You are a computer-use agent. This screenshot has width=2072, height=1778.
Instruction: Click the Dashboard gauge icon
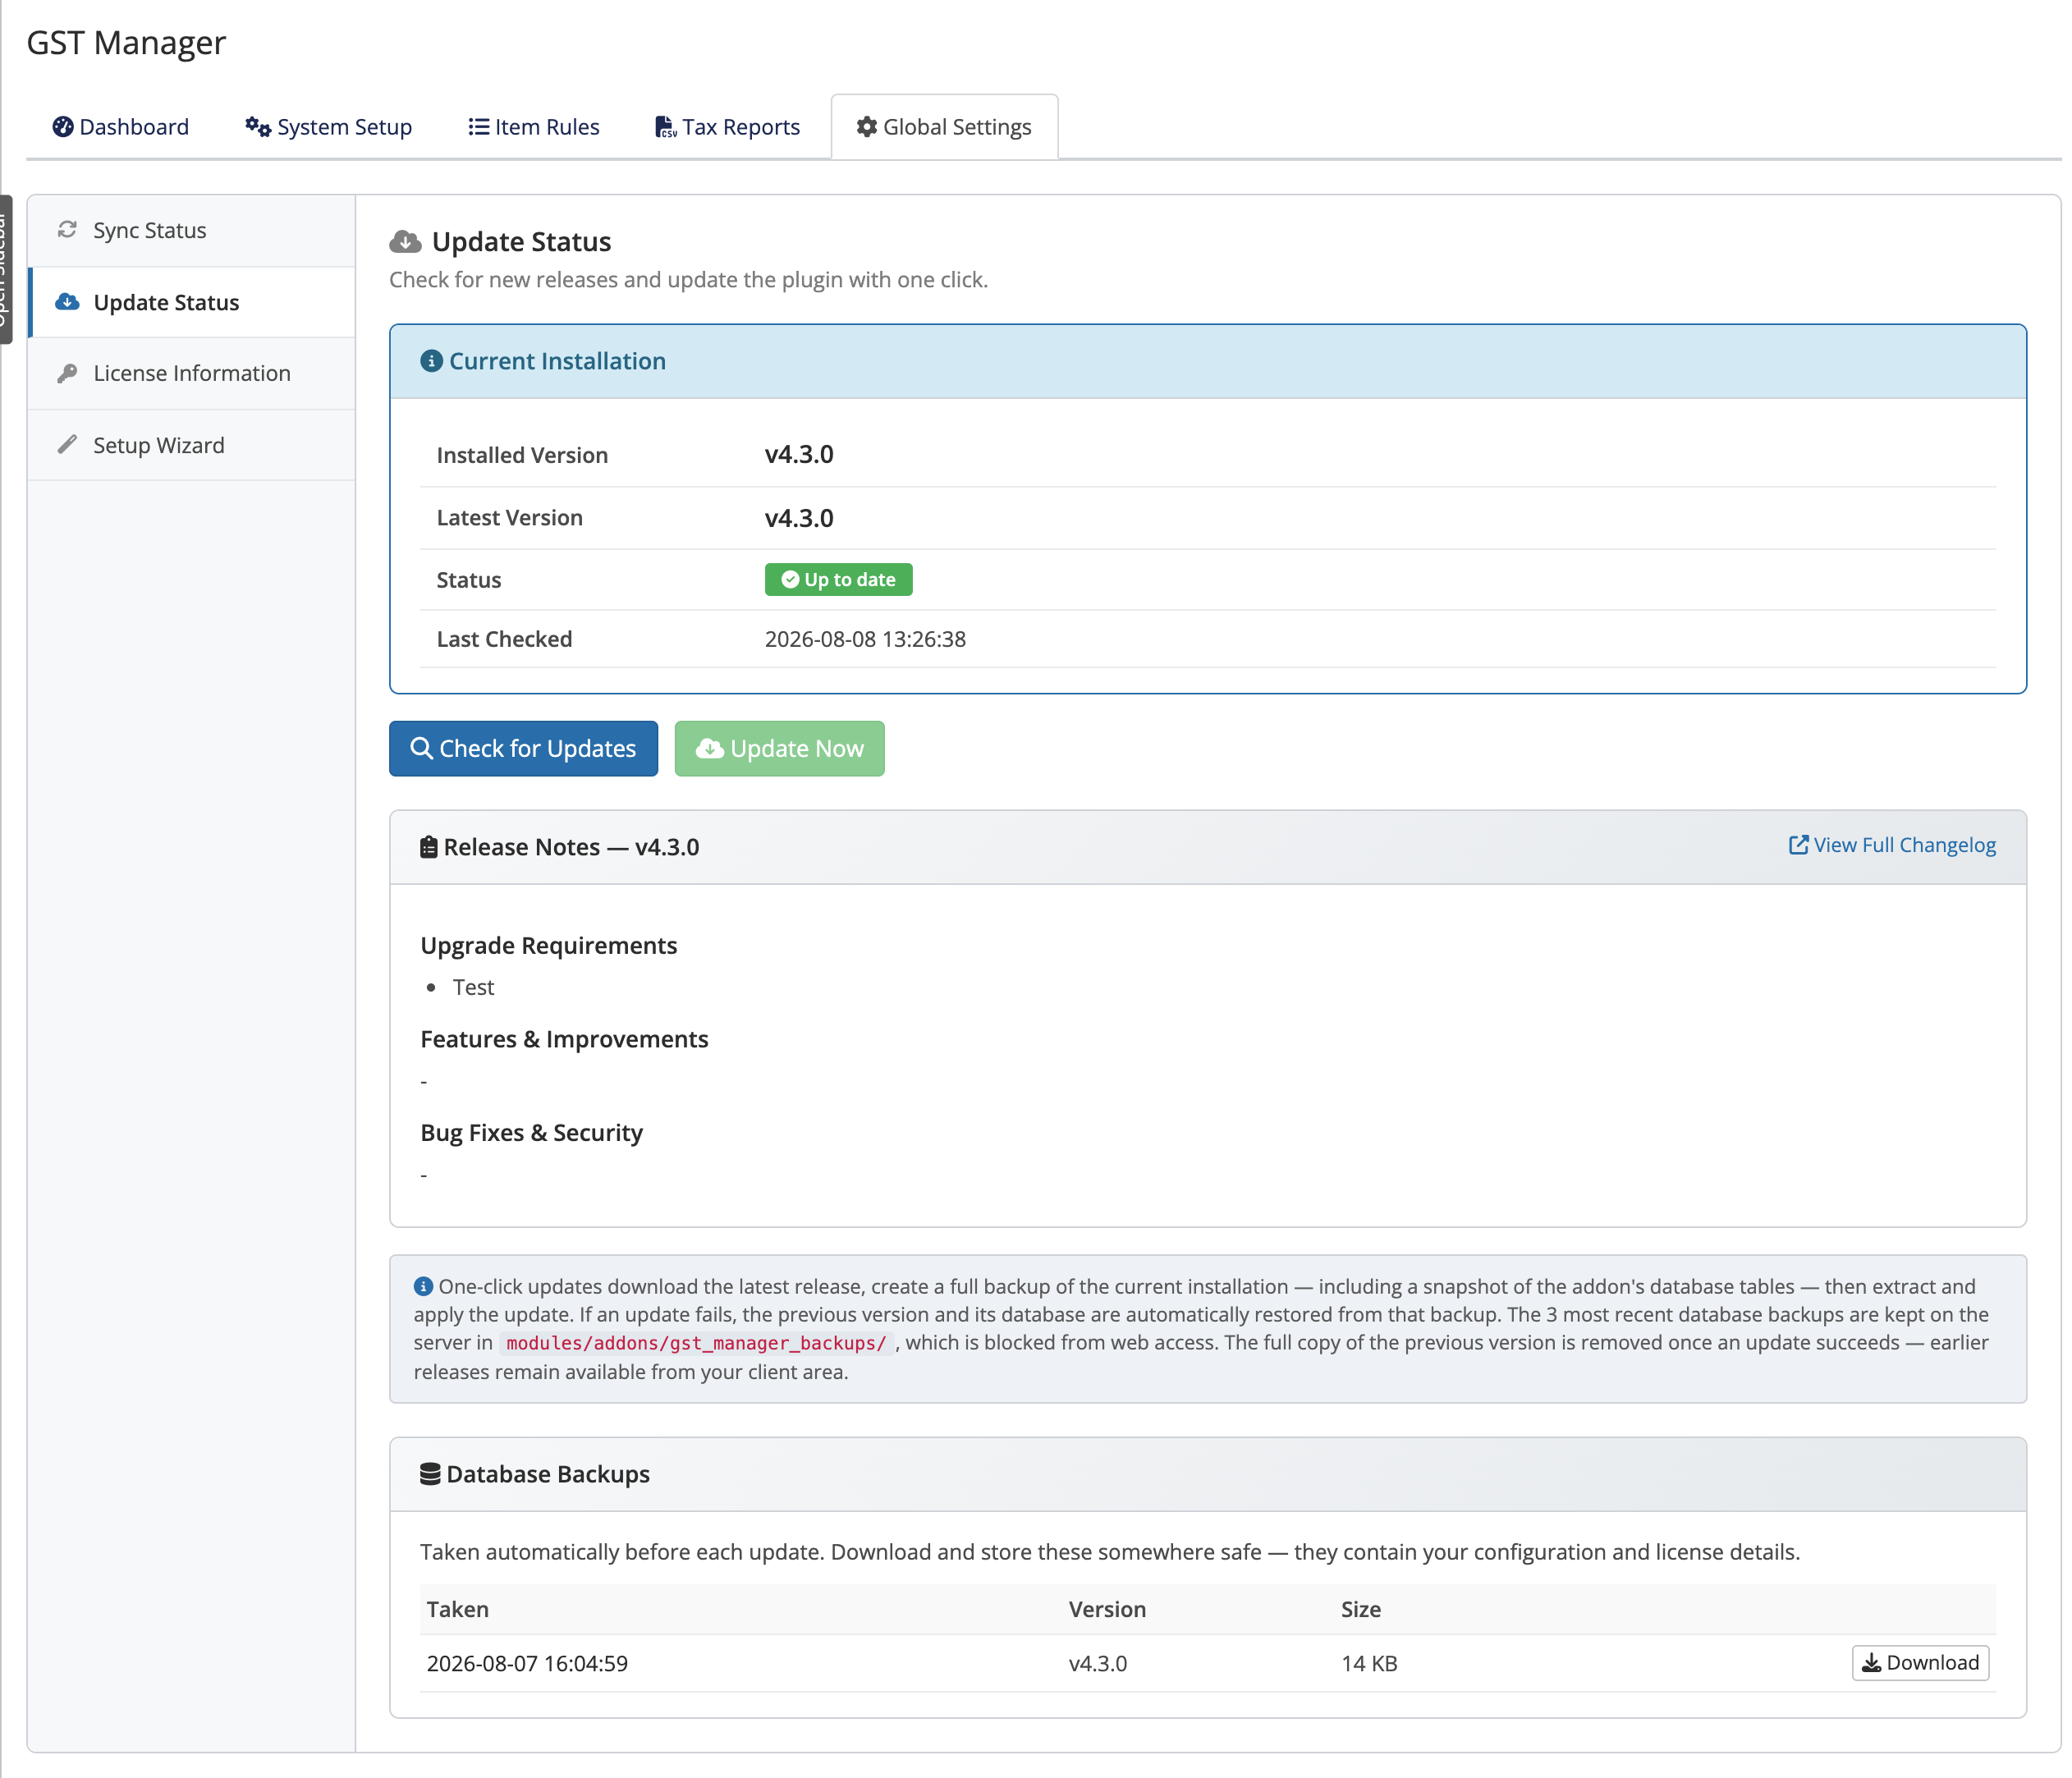point(63,127)
